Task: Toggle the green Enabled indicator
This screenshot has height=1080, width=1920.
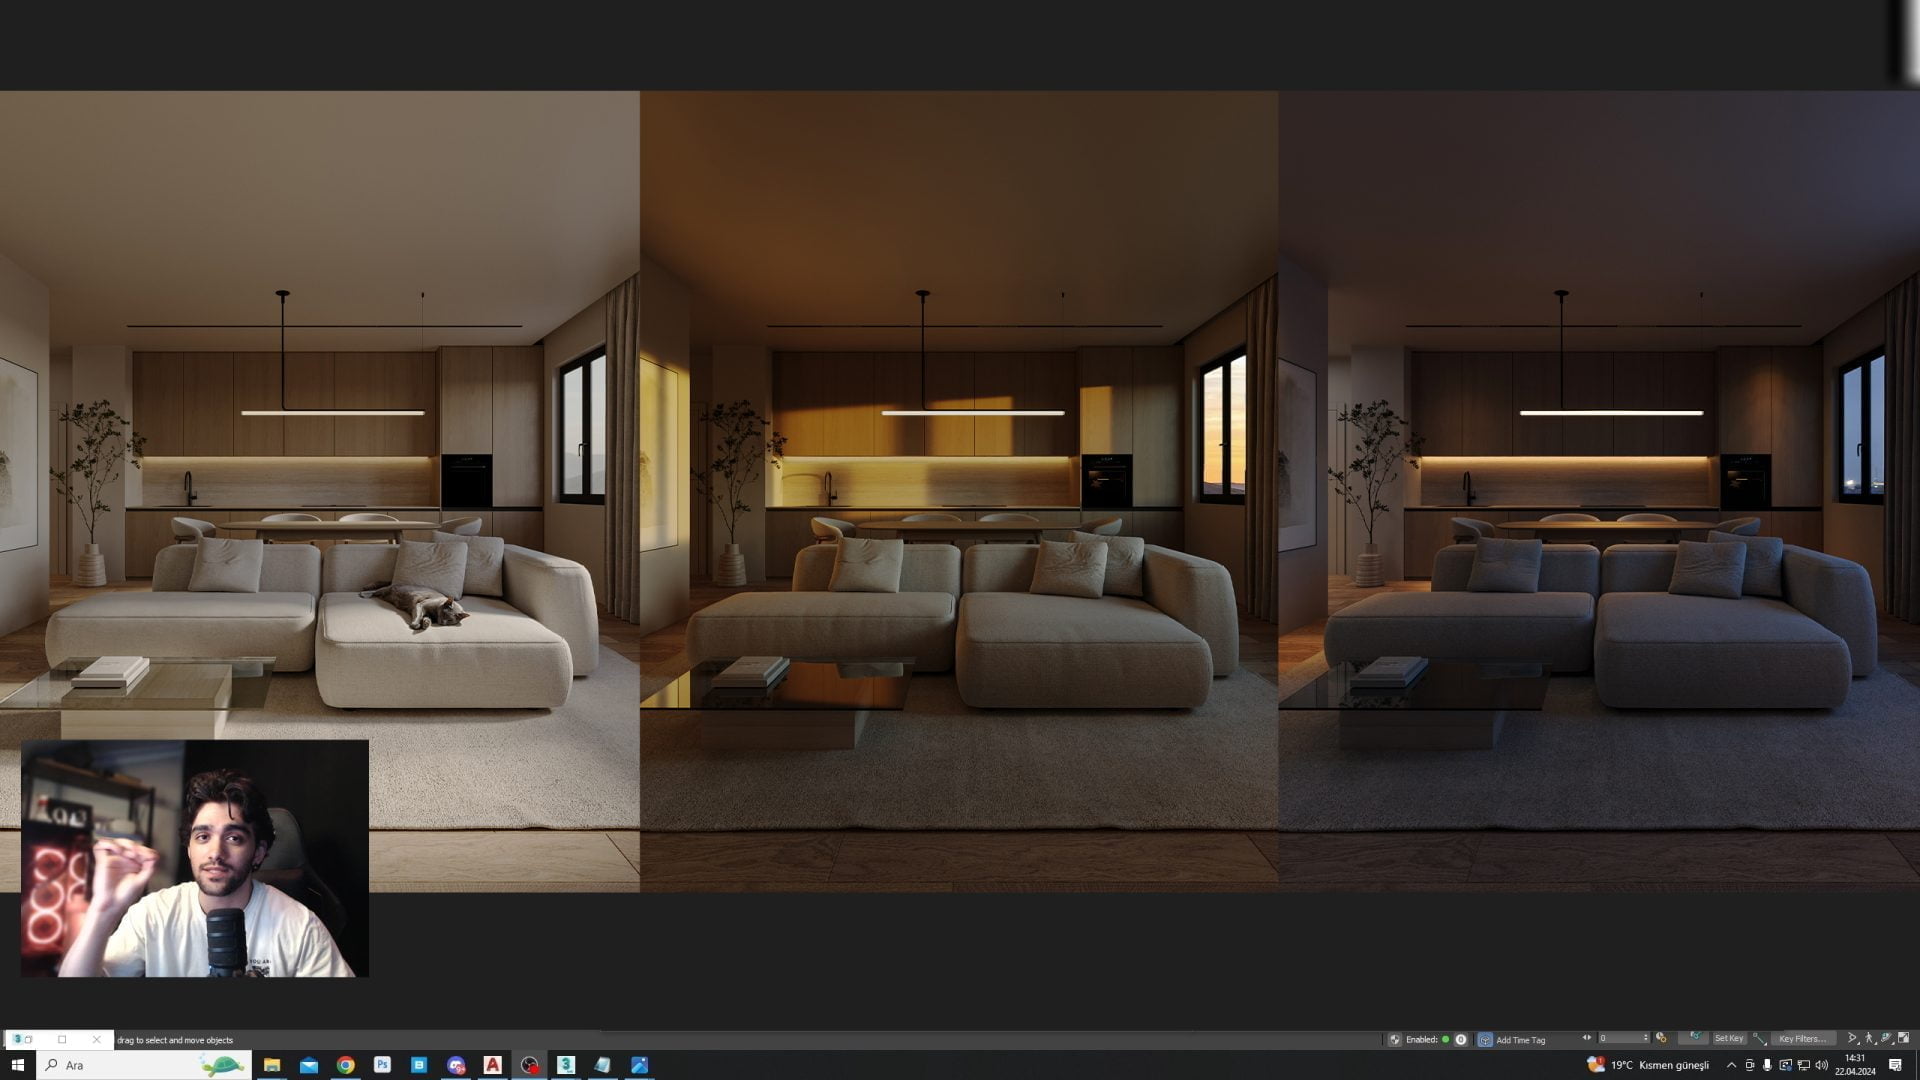Action: pos(1445,1039)
